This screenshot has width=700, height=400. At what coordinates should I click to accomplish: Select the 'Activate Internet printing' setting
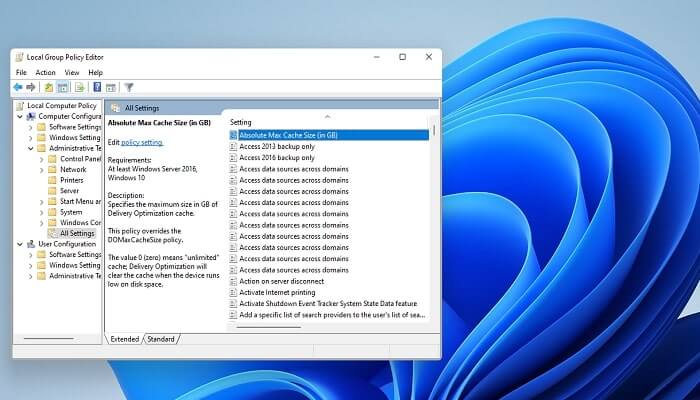coord(279,292)
